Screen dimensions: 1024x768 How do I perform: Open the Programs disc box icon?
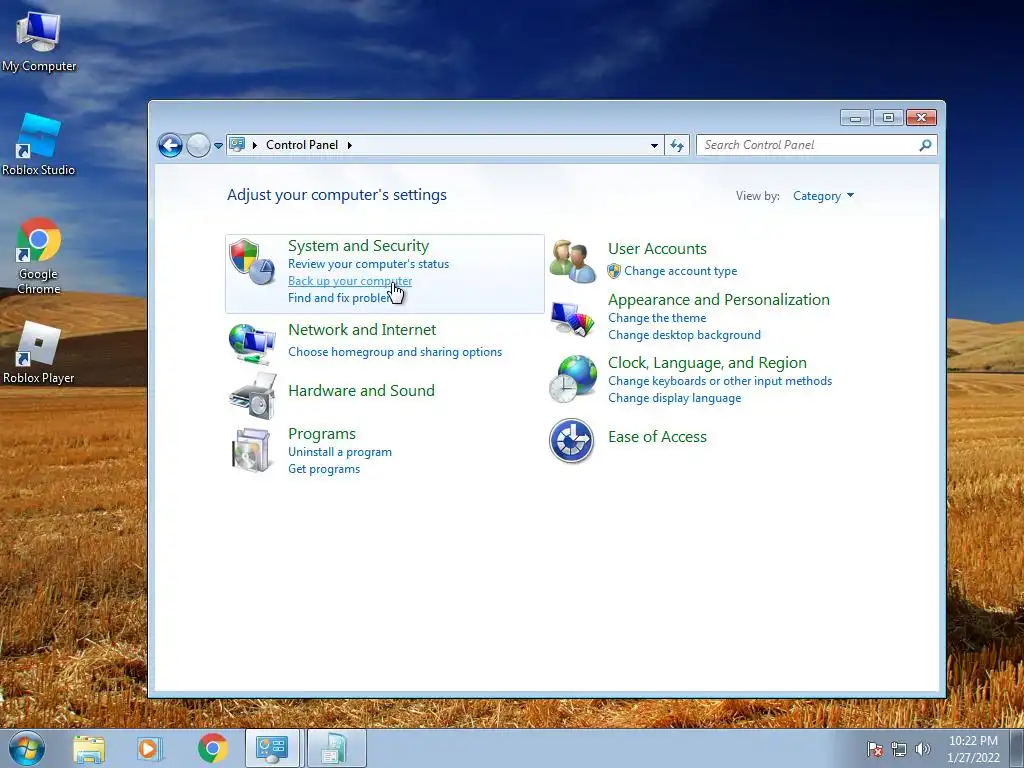tap(251, 450)
